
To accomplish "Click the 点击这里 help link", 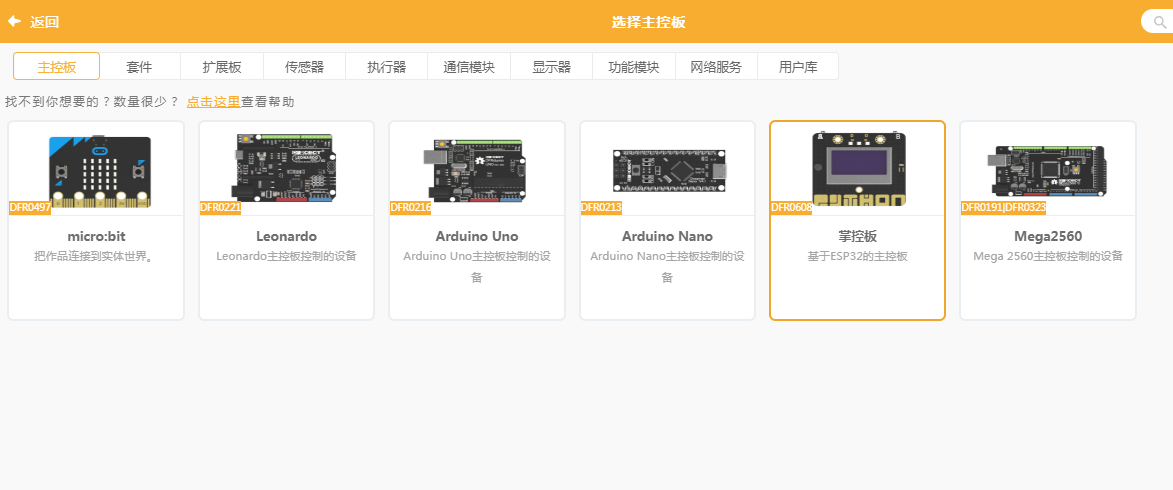I will coord(213,102).
